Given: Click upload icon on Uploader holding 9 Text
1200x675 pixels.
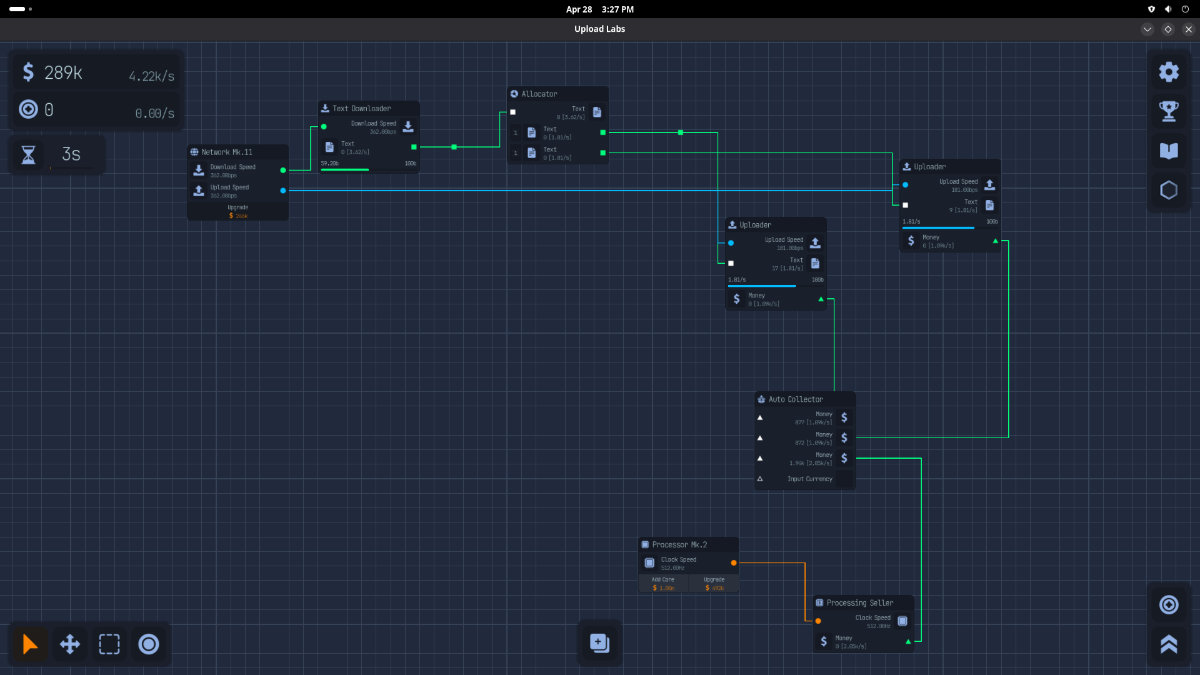Looking at the screenshot, I should [x=989, y=184].
